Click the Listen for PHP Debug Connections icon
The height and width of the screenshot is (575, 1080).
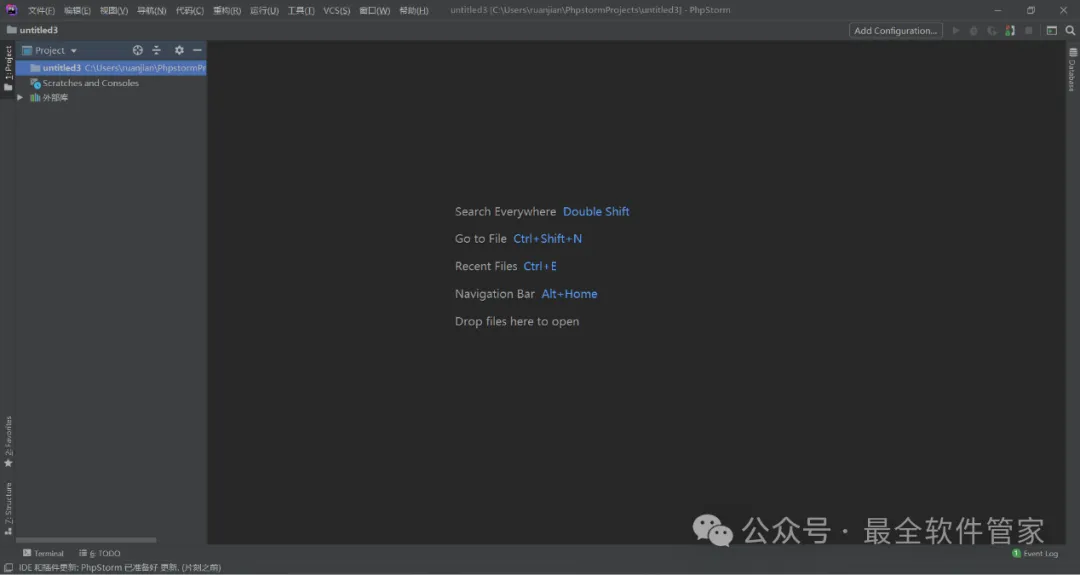1010,30
